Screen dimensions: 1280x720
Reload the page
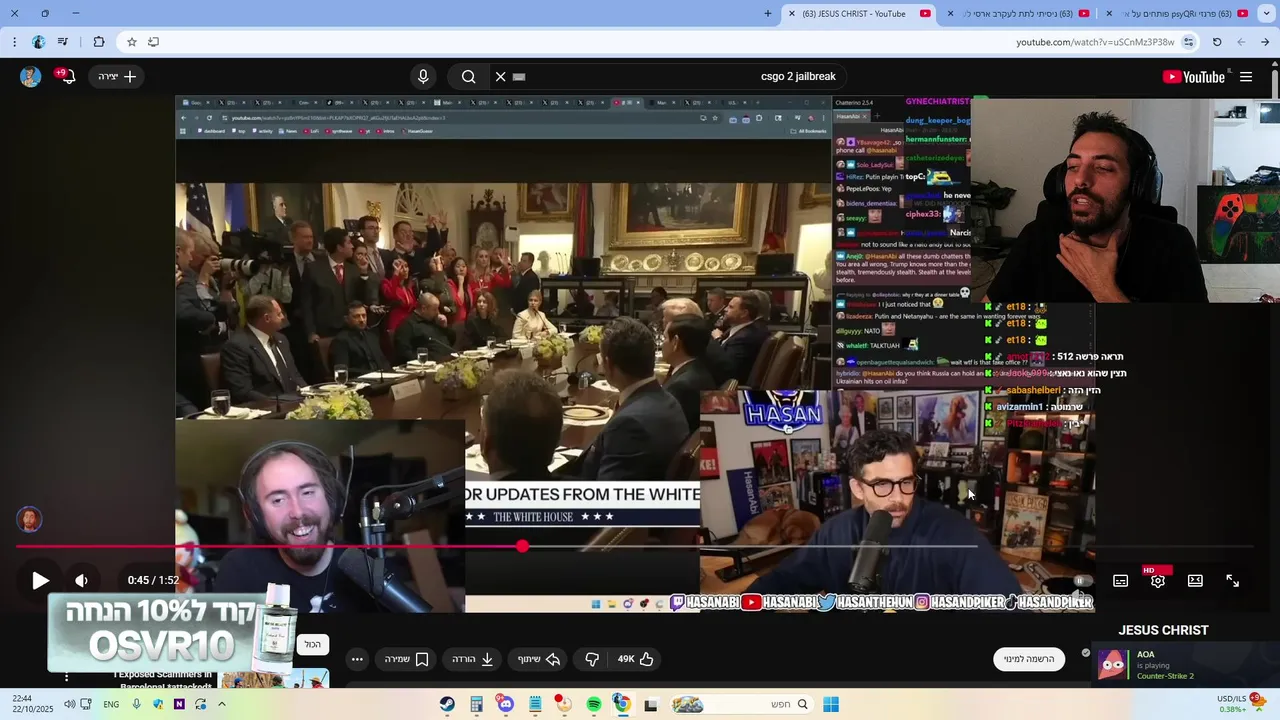[1217, 42]
